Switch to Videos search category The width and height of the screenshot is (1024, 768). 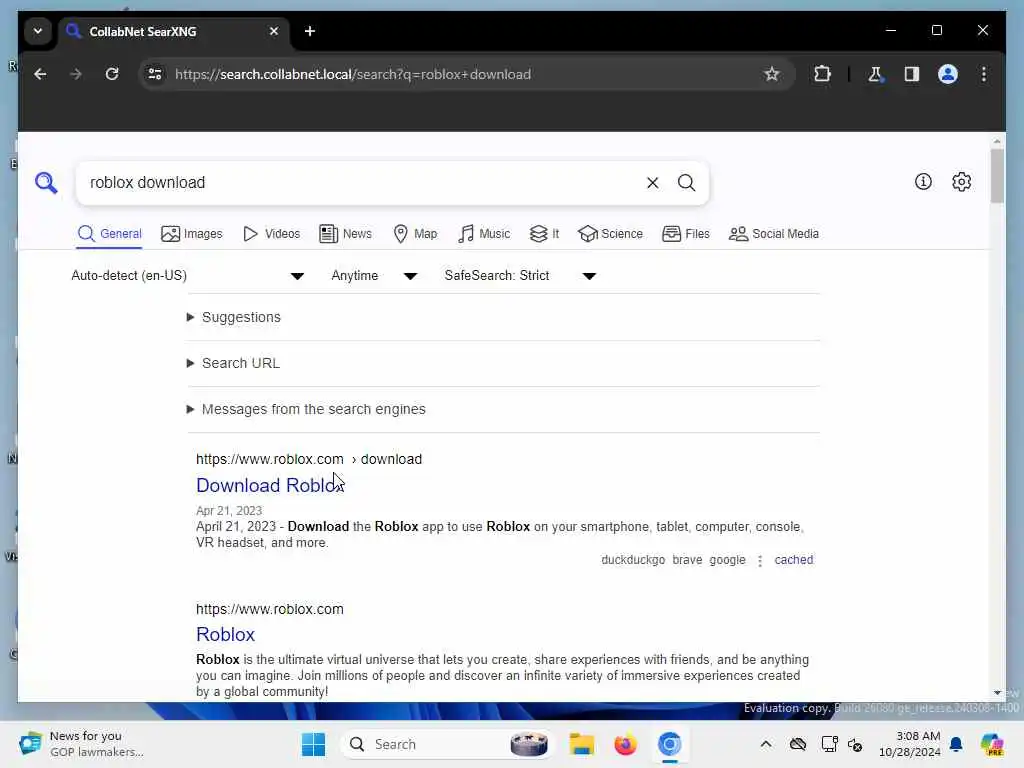click(271, 234)
